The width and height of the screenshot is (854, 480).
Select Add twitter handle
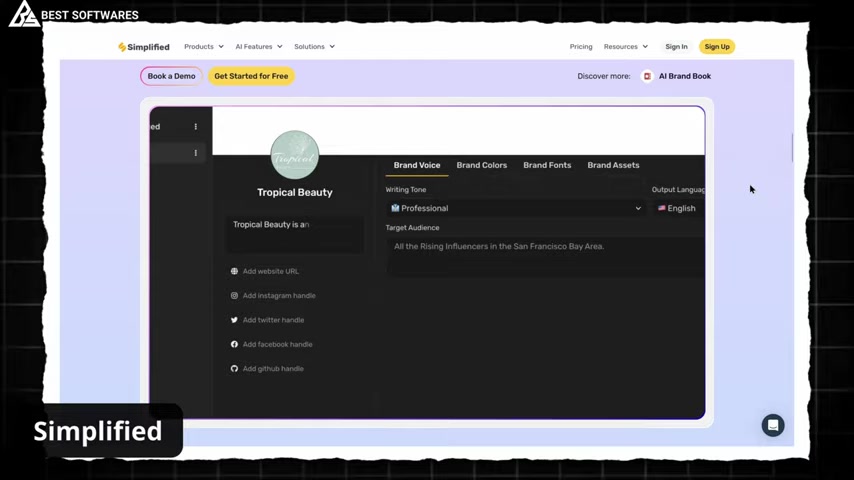pos(273,320)
